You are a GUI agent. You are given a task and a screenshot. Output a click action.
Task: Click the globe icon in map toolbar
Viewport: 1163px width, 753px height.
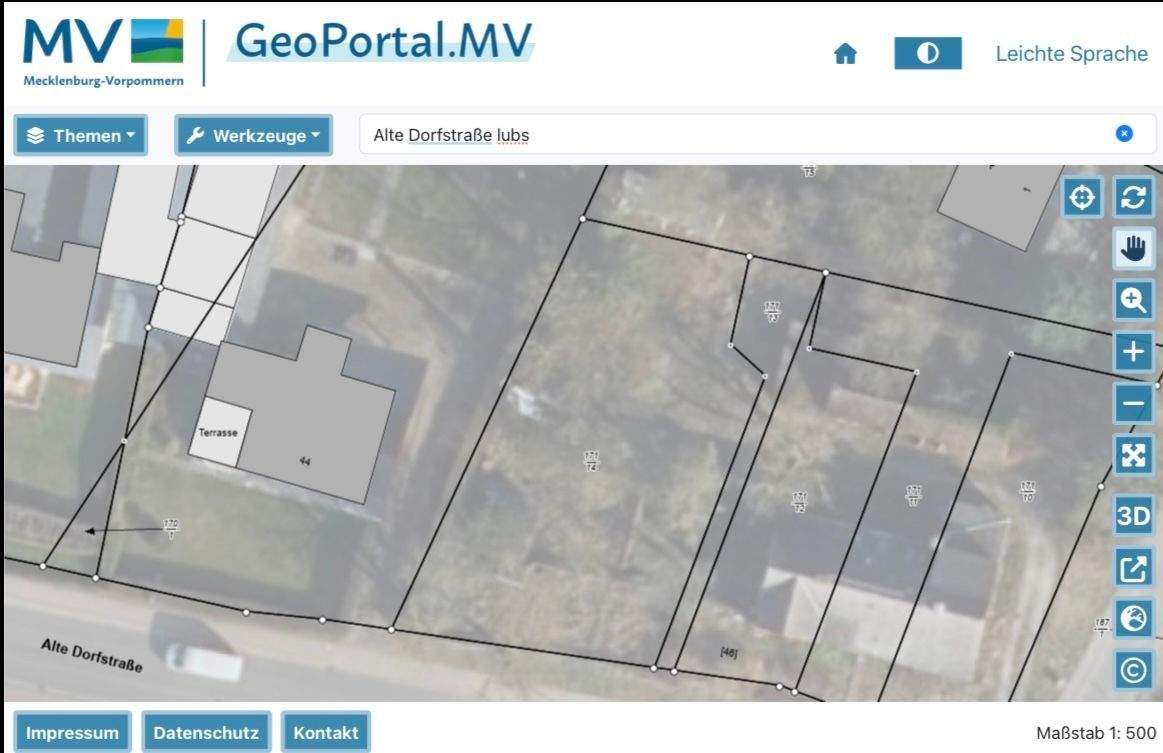[x=1134, y=619]
